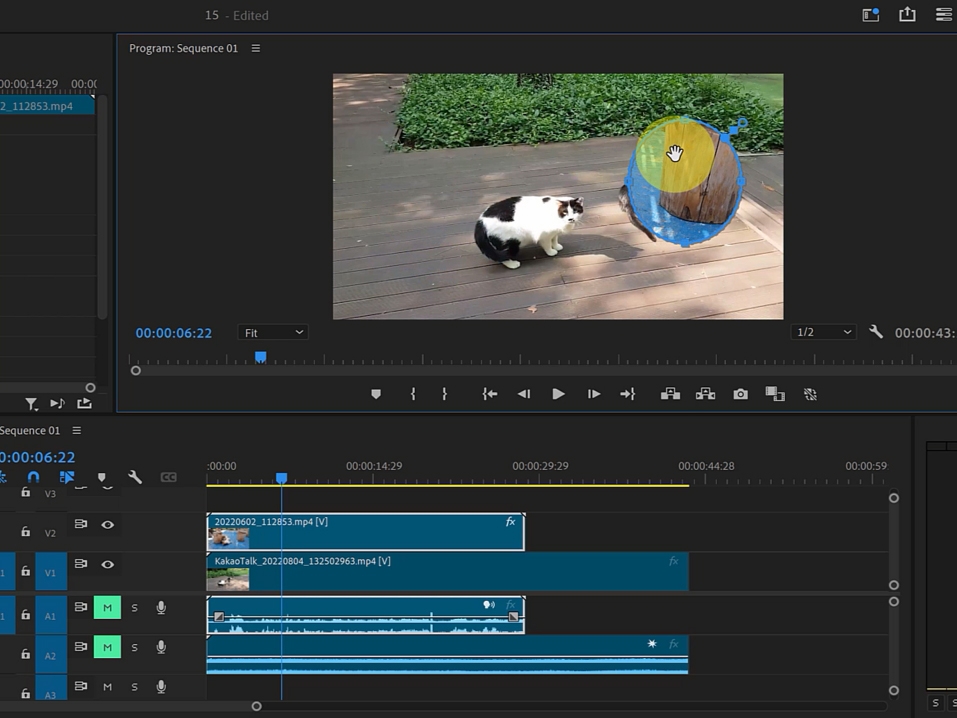Hide track V2 output with eye icon
This screenshot has width=957, height=718.
coord(107,524)
